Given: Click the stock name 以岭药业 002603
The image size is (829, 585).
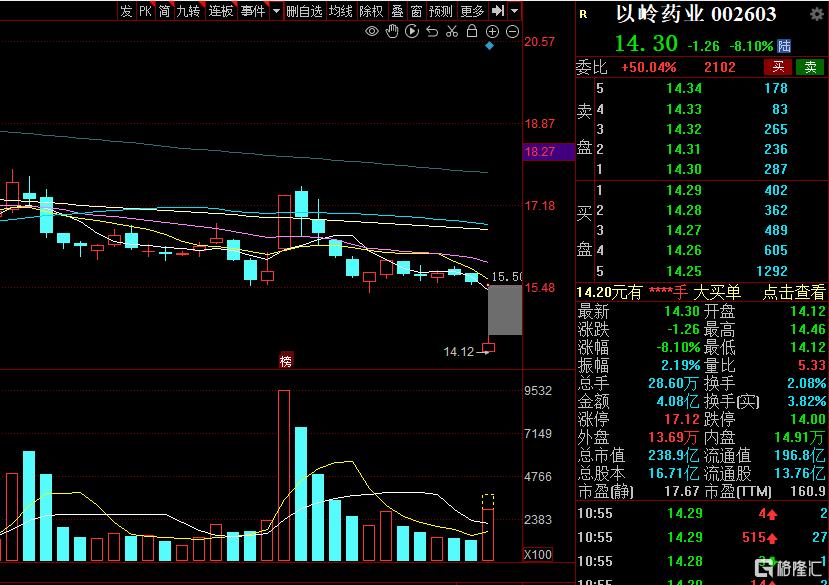Looking at the screenshot, I should [696, 14].
